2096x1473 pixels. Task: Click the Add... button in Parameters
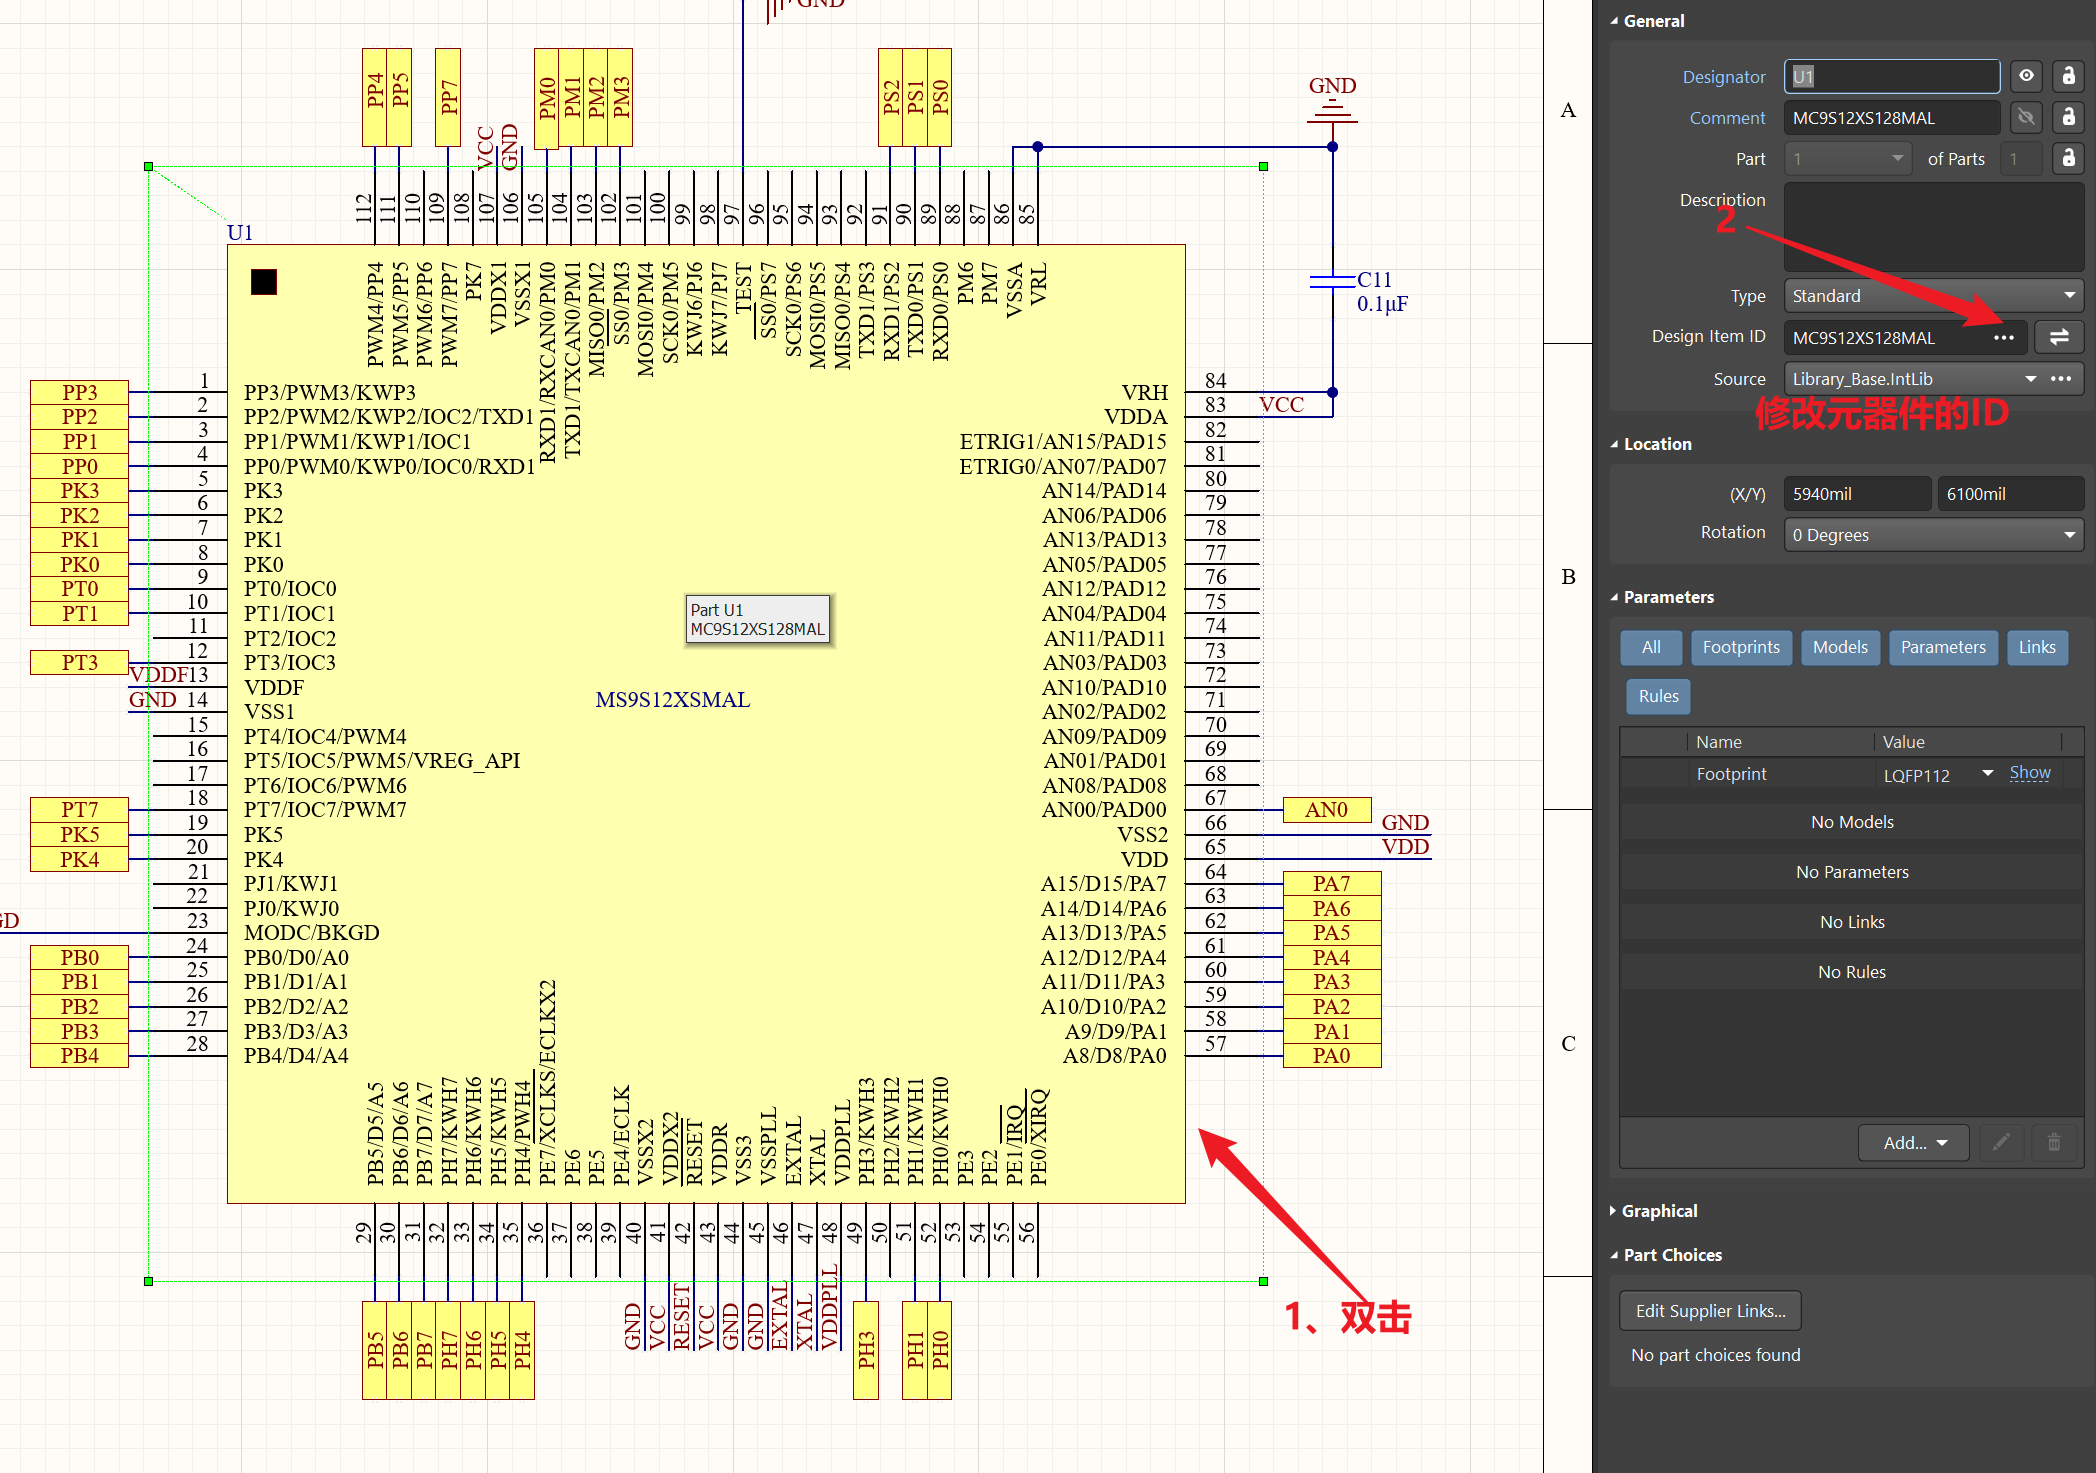point(1914,1142)
